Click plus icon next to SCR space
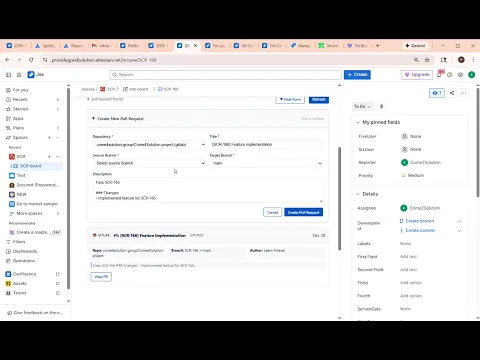480x360 pixels. pyautogui.click(x=49, y=156)
